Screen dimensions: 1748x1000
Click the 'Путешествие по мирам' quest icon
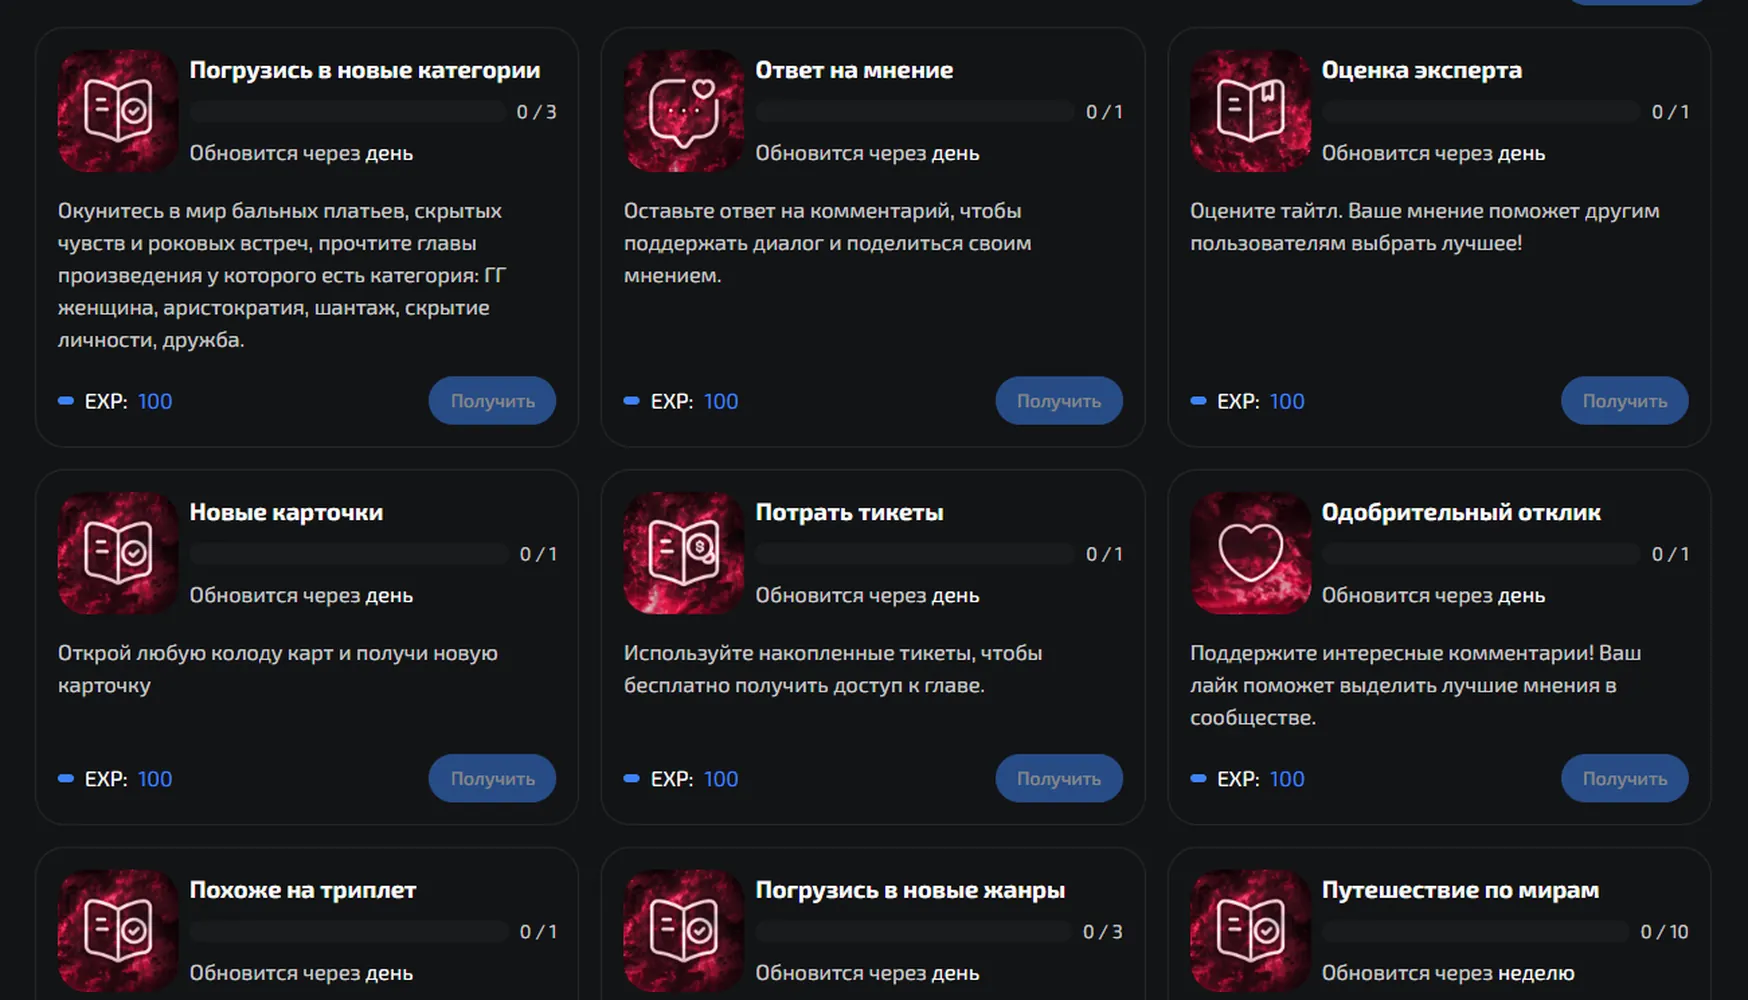coord(1250,931)
